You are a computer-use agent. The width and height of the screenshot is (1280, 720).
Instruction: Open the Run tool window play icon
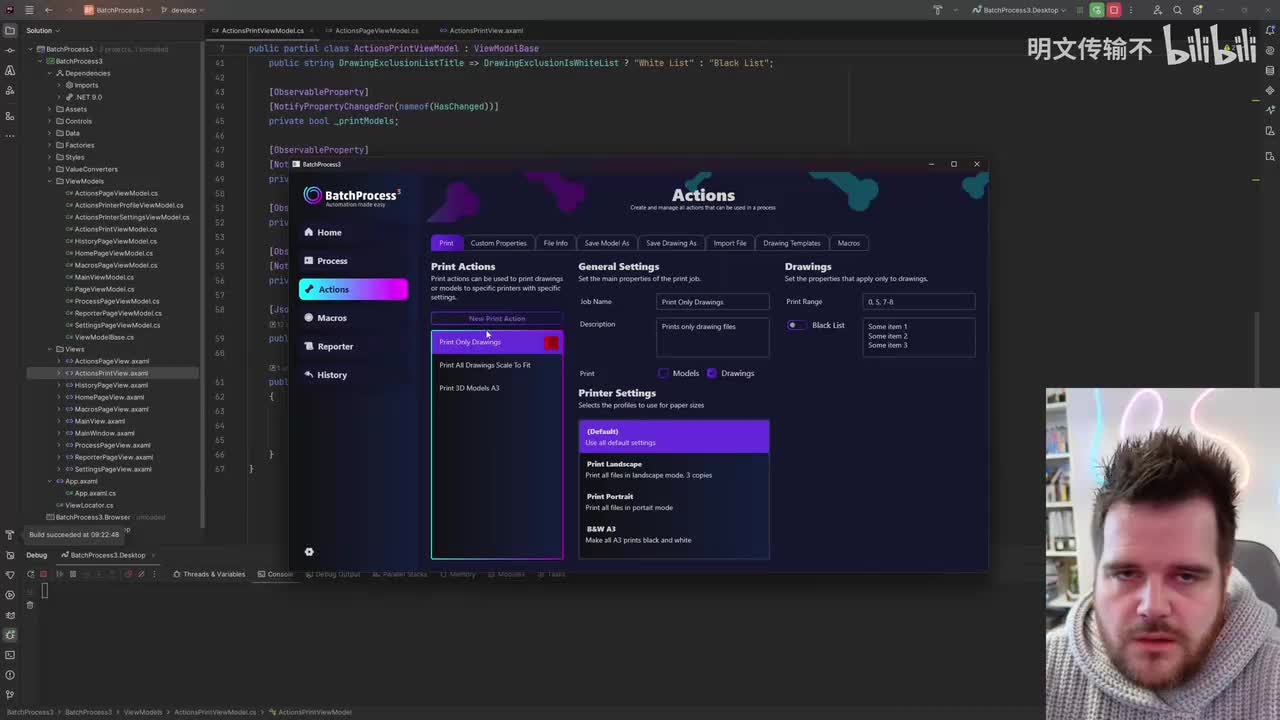click(x=10, y=595)
